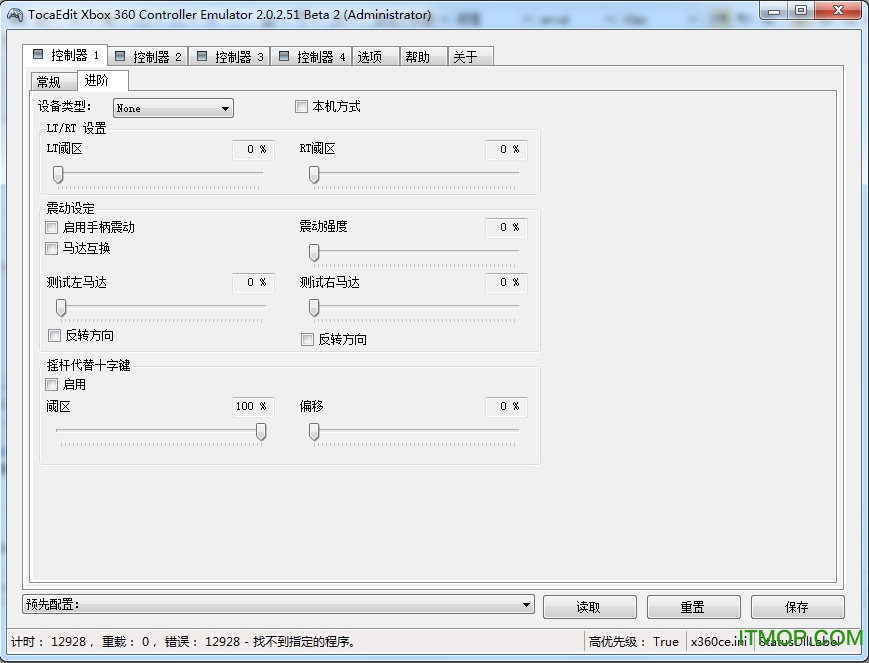
Task: Click the gamepad icon on 控制器 1 tab
Action: [38, 55]
